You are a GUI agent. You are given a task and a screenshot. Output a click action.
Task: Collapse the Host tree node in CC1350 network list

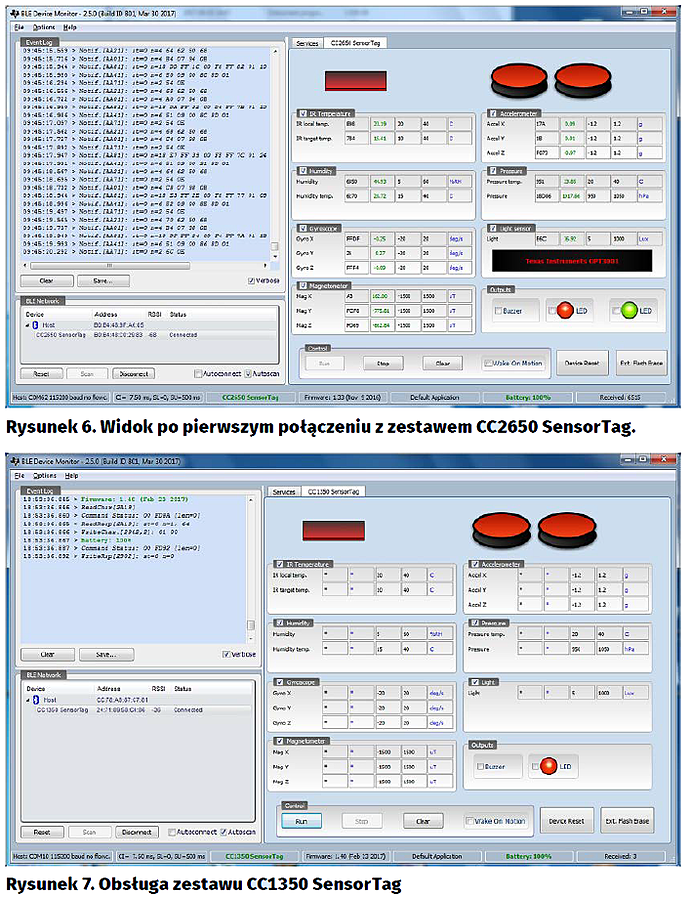click(x=27, y=700)
